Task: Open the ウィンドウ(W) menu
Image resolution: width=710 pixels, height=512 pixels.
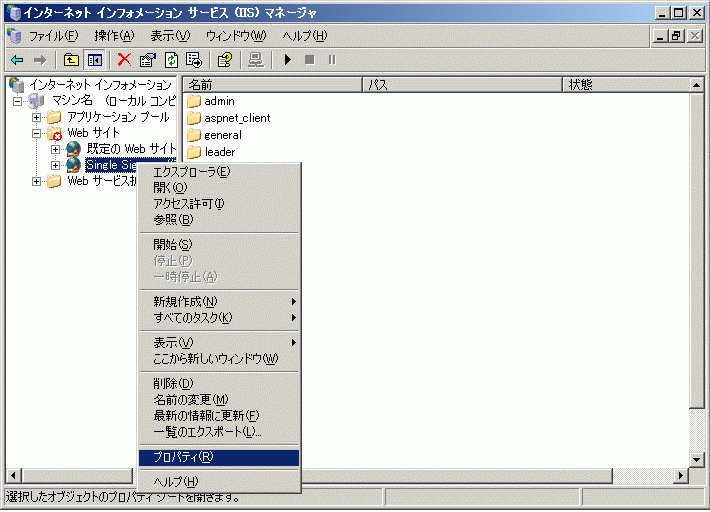Action: [236, 36]
